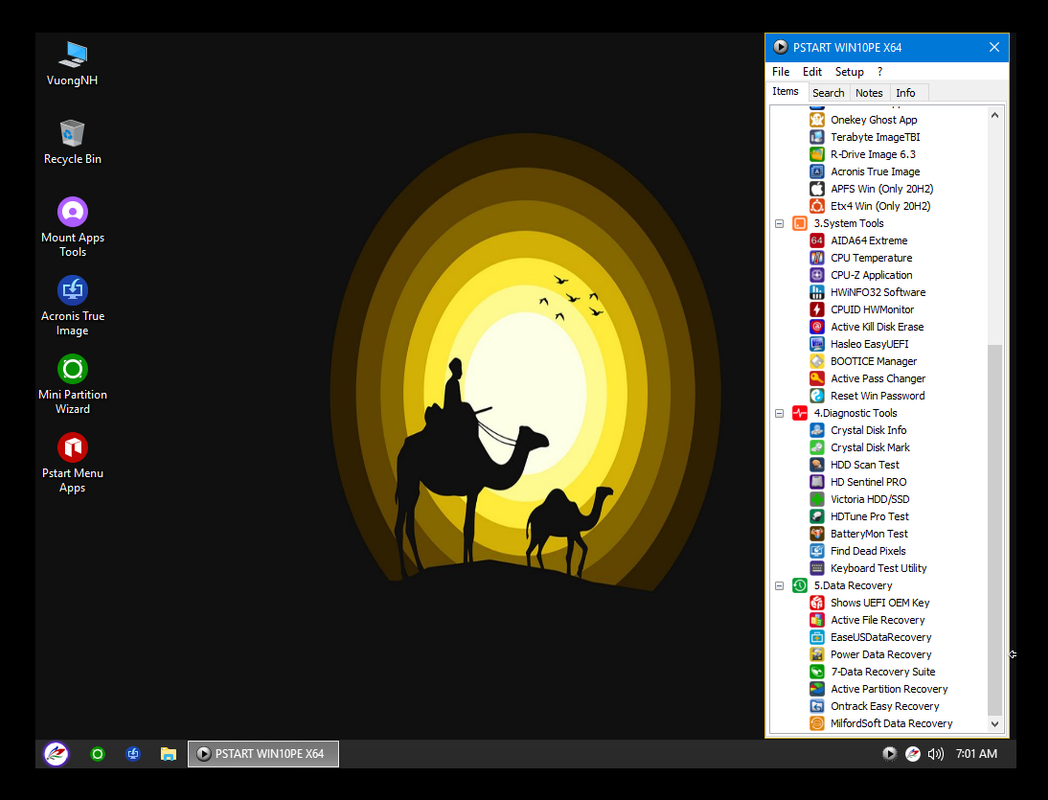
Task: Switch to the Notes tab
Action: (x=869, y=93)
